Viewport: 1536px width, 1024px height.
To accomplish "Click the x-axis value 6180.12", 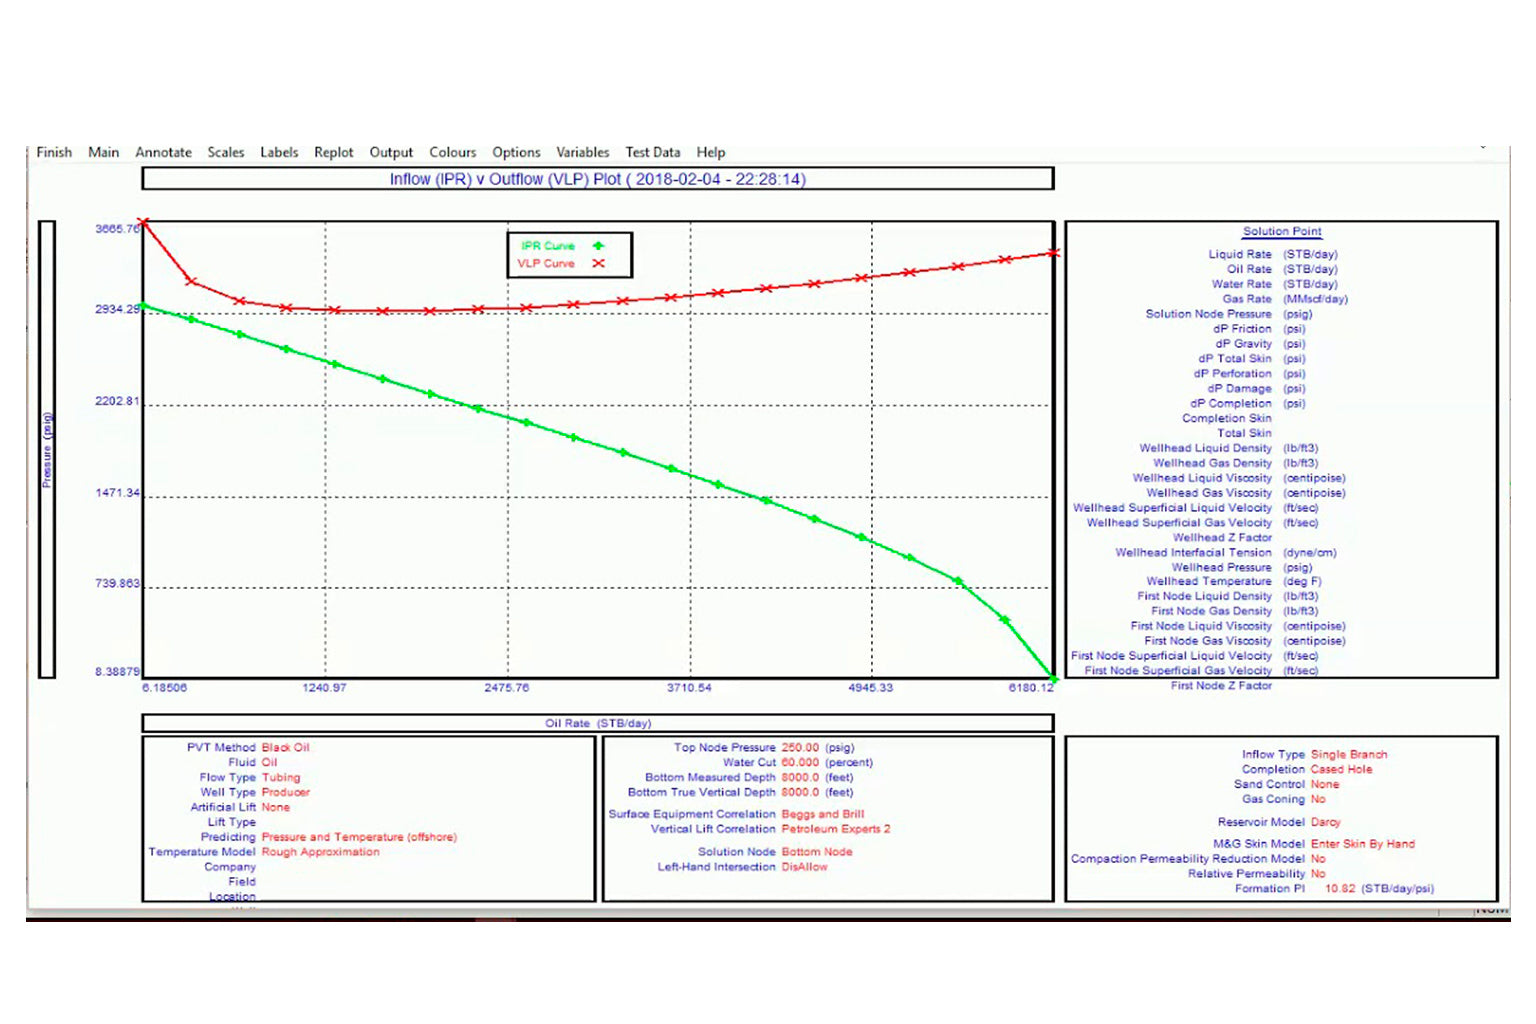I will pyautogui.click(x=1031, y=688).
